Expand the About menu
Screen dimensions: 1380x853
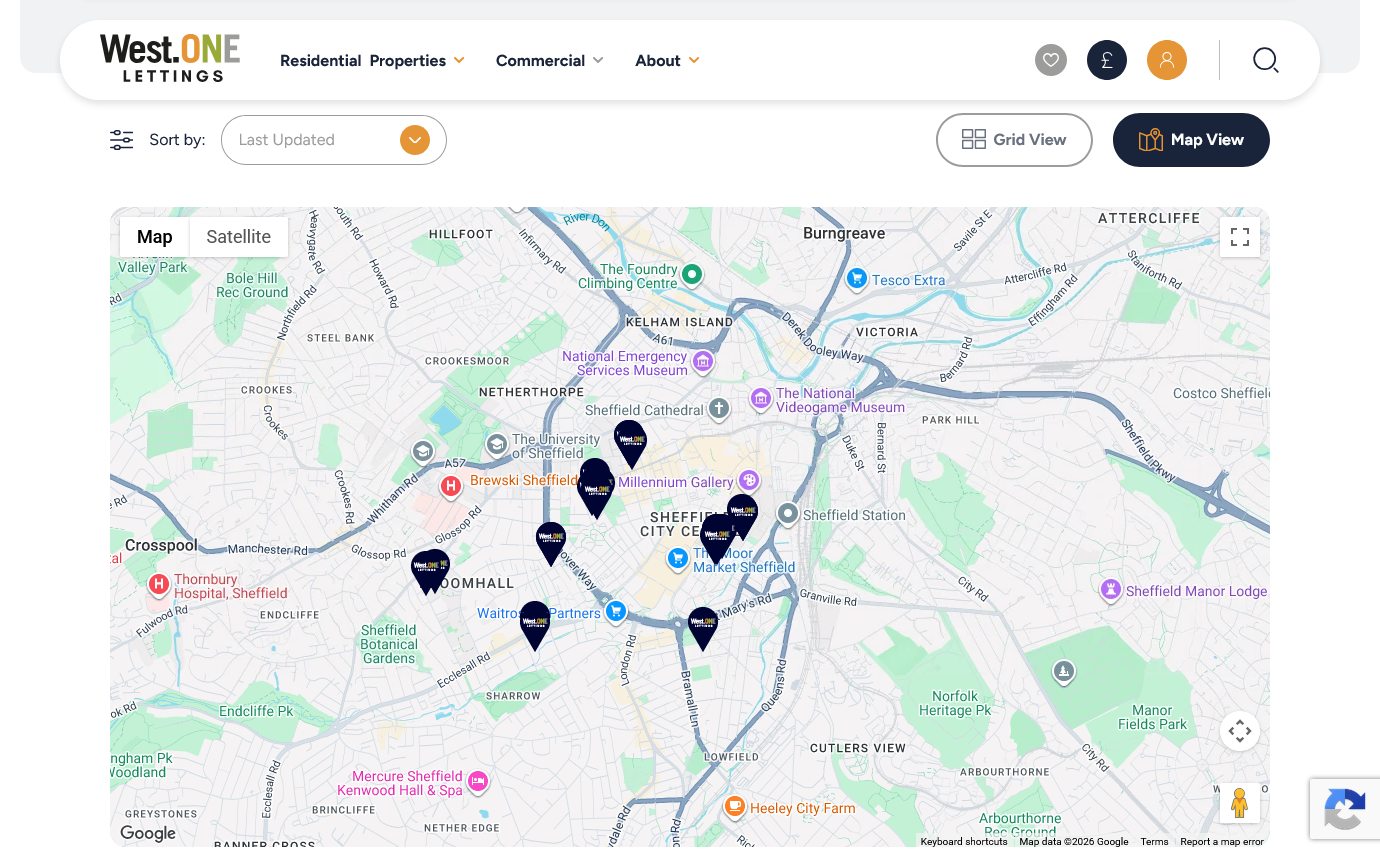pyautogui.click(x=667, y=60)
